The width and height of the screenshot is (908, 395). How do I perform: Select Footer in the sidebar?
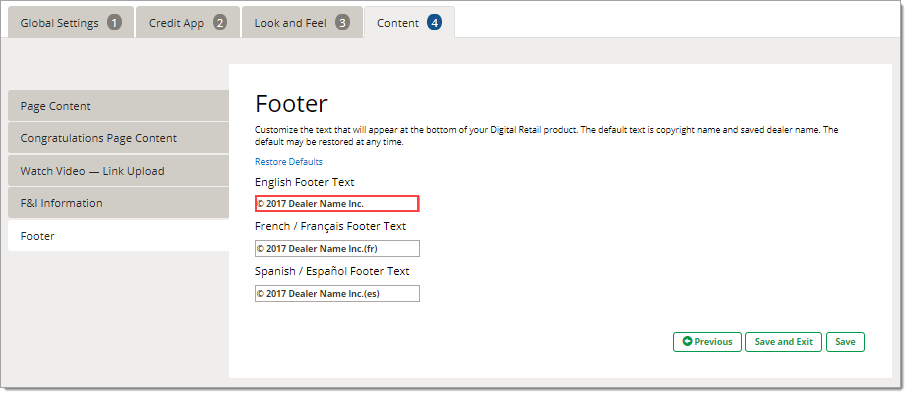point(119,236)
